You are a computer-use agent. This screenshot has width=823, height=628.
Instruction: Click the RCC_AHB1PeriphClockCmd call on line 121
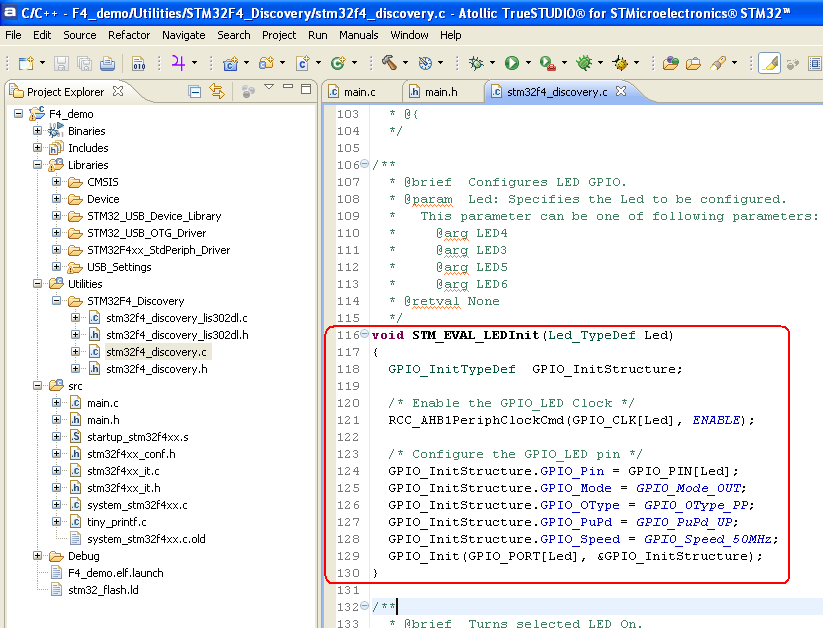click(x=476, y=420)
